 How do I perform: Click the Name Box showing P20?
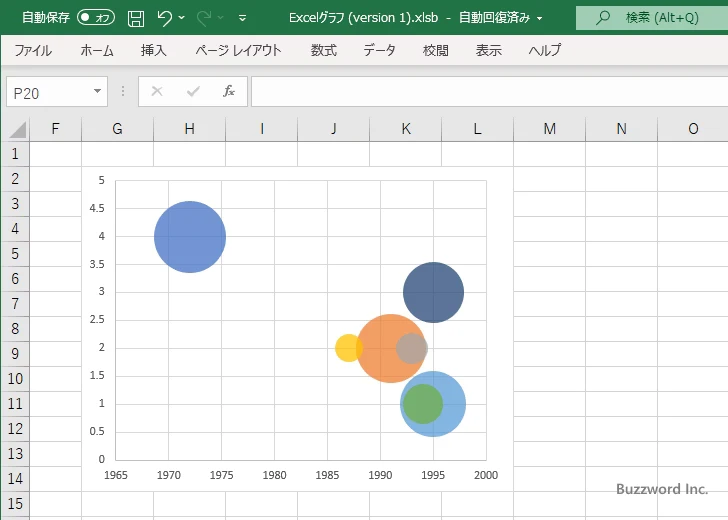coord(50,92)
